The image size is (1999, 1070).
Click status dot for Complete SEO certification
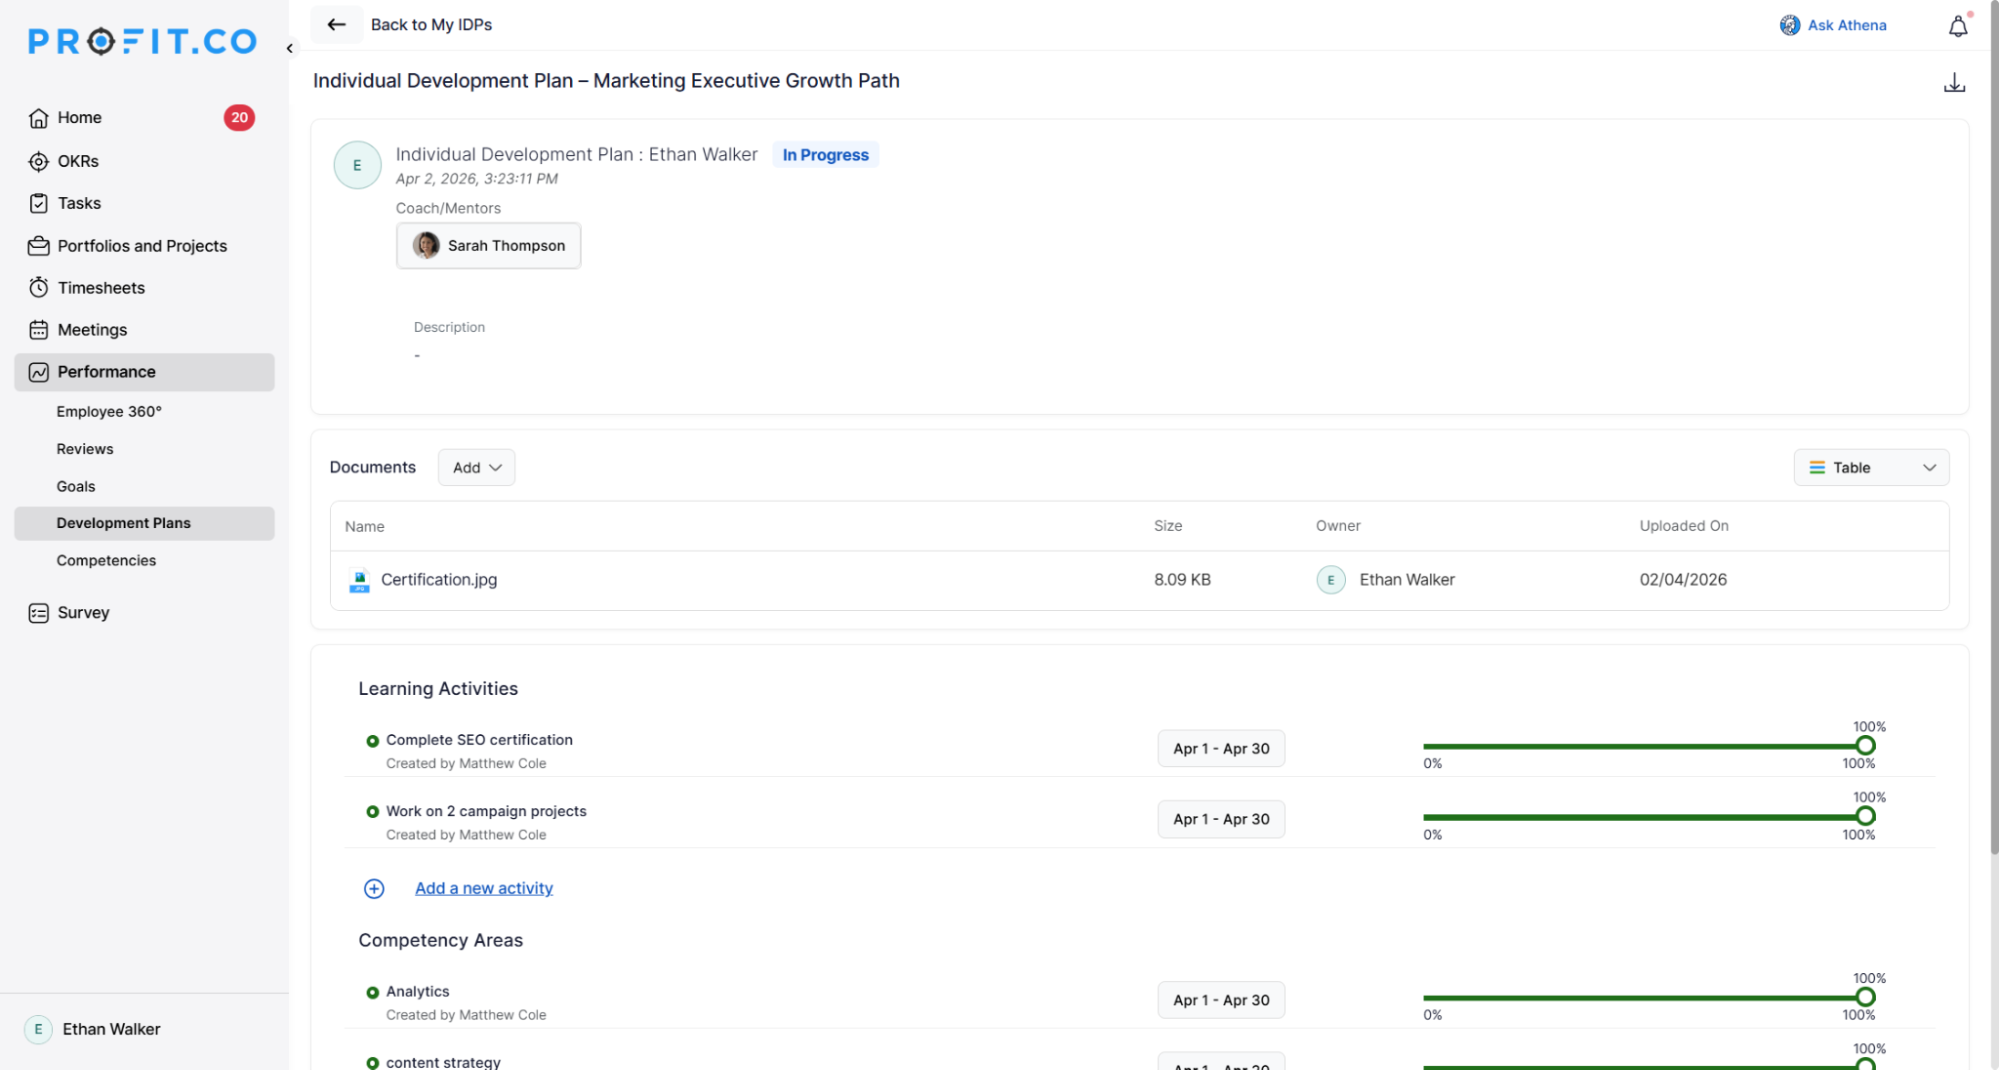[372, 741]
